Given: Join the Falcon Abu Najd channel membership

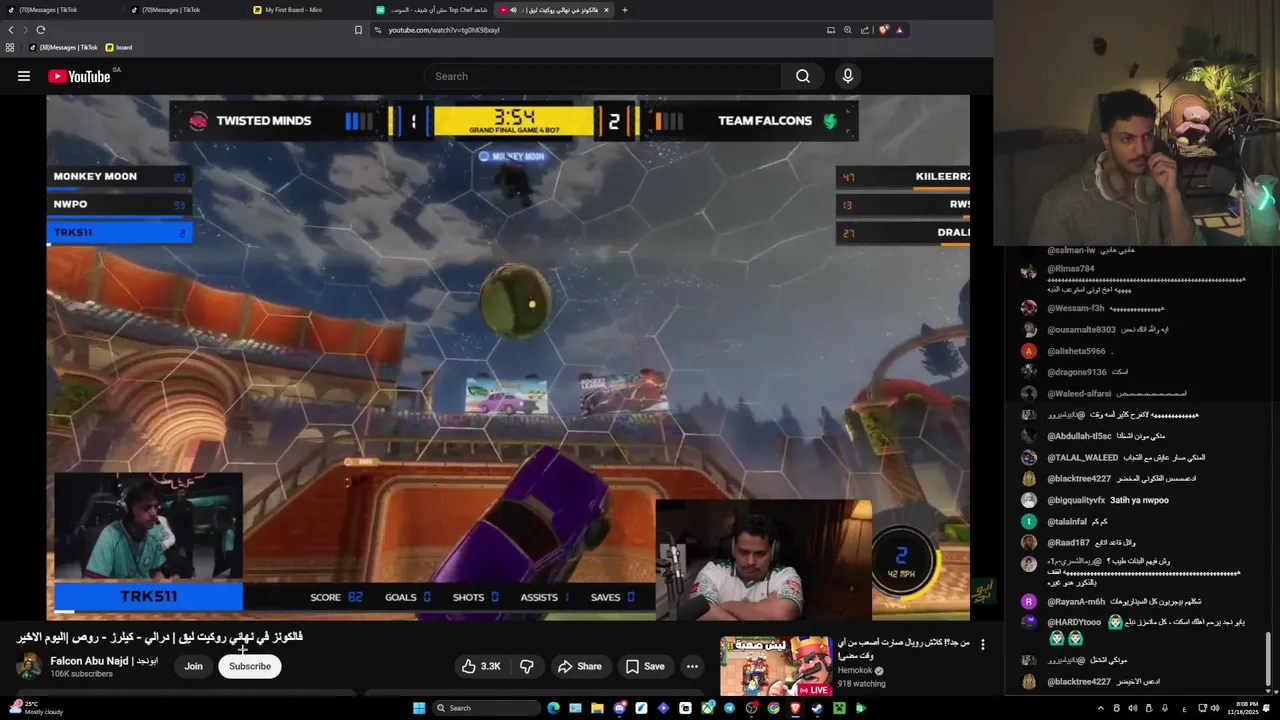Looking at the screenshot, I should pos(193,666).
